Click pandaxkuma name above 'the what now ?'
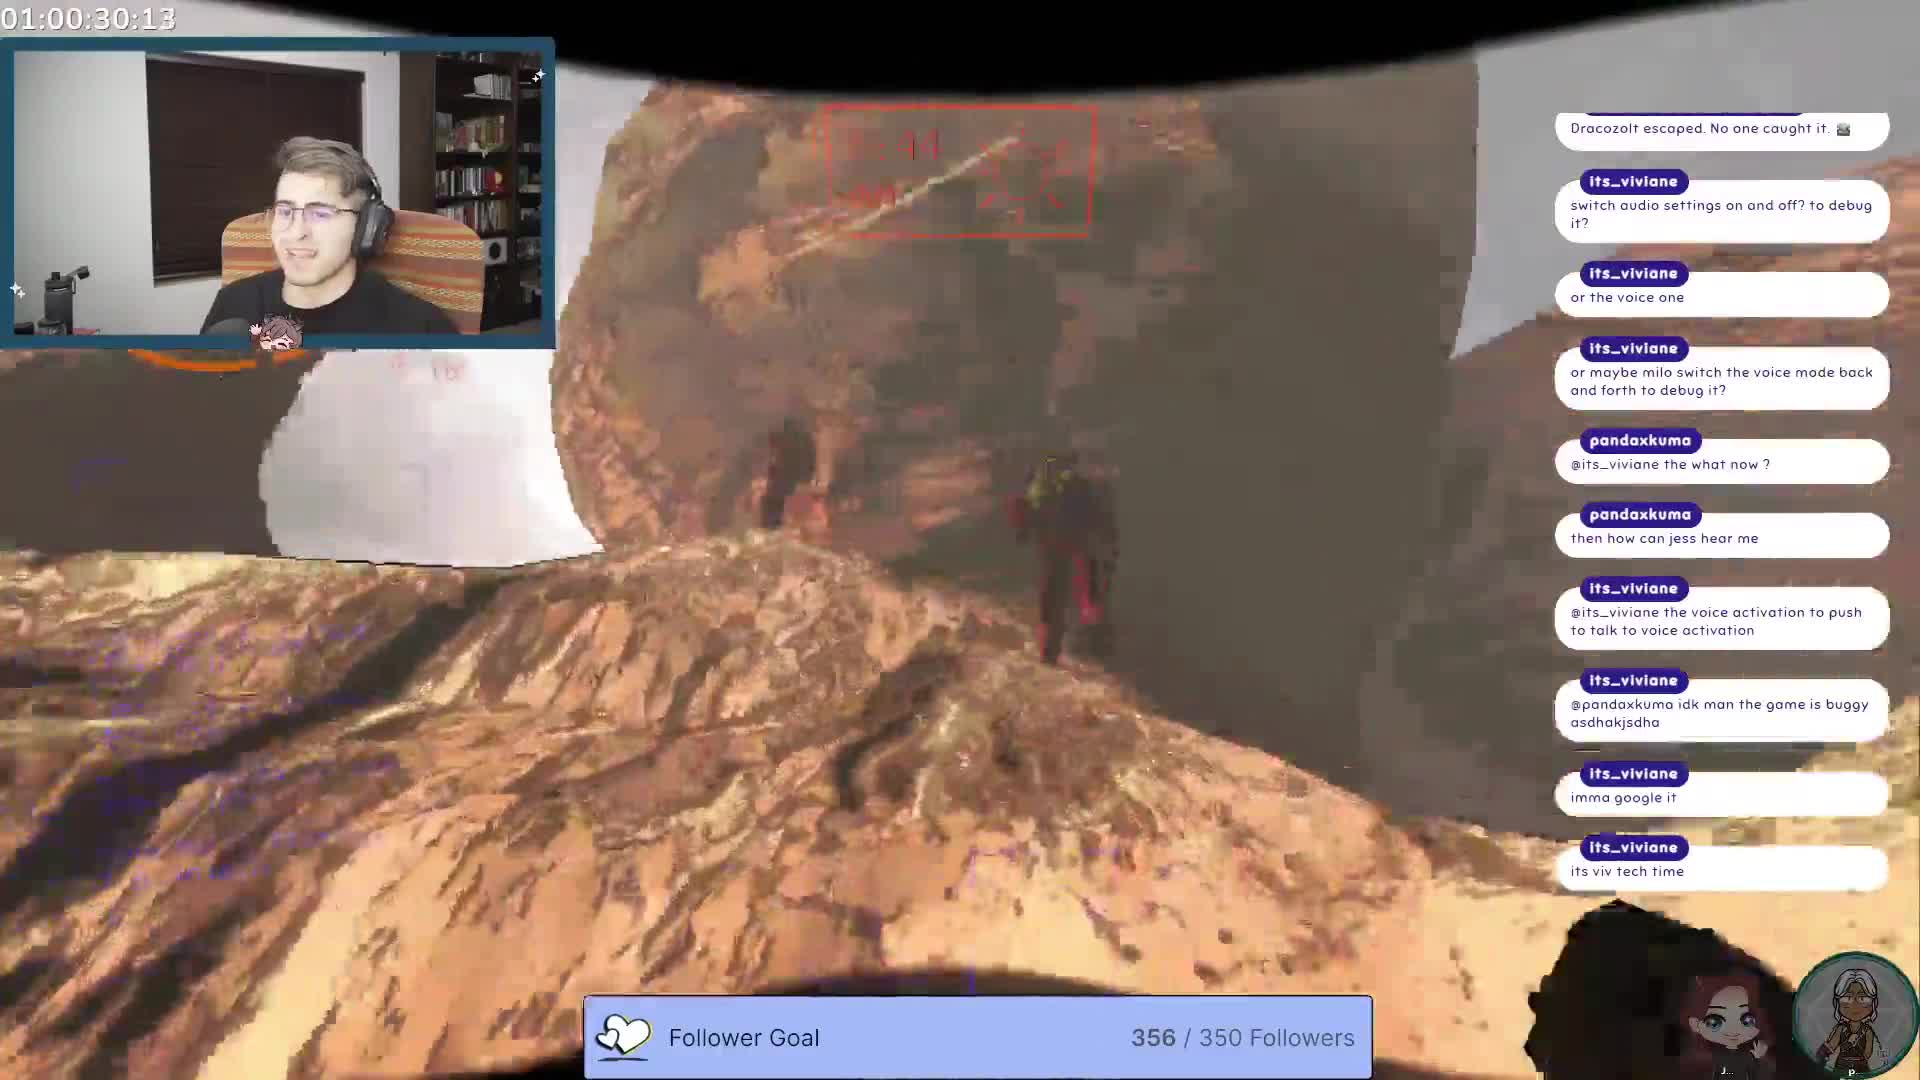 tap(1640, 440)
